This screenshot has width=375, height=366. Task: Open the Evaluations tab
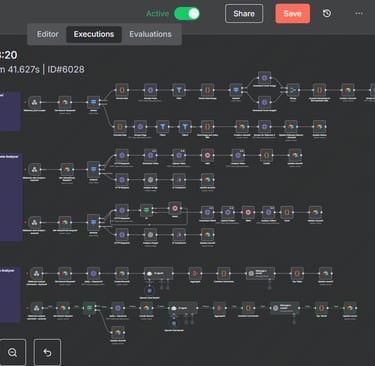(150, 34)
